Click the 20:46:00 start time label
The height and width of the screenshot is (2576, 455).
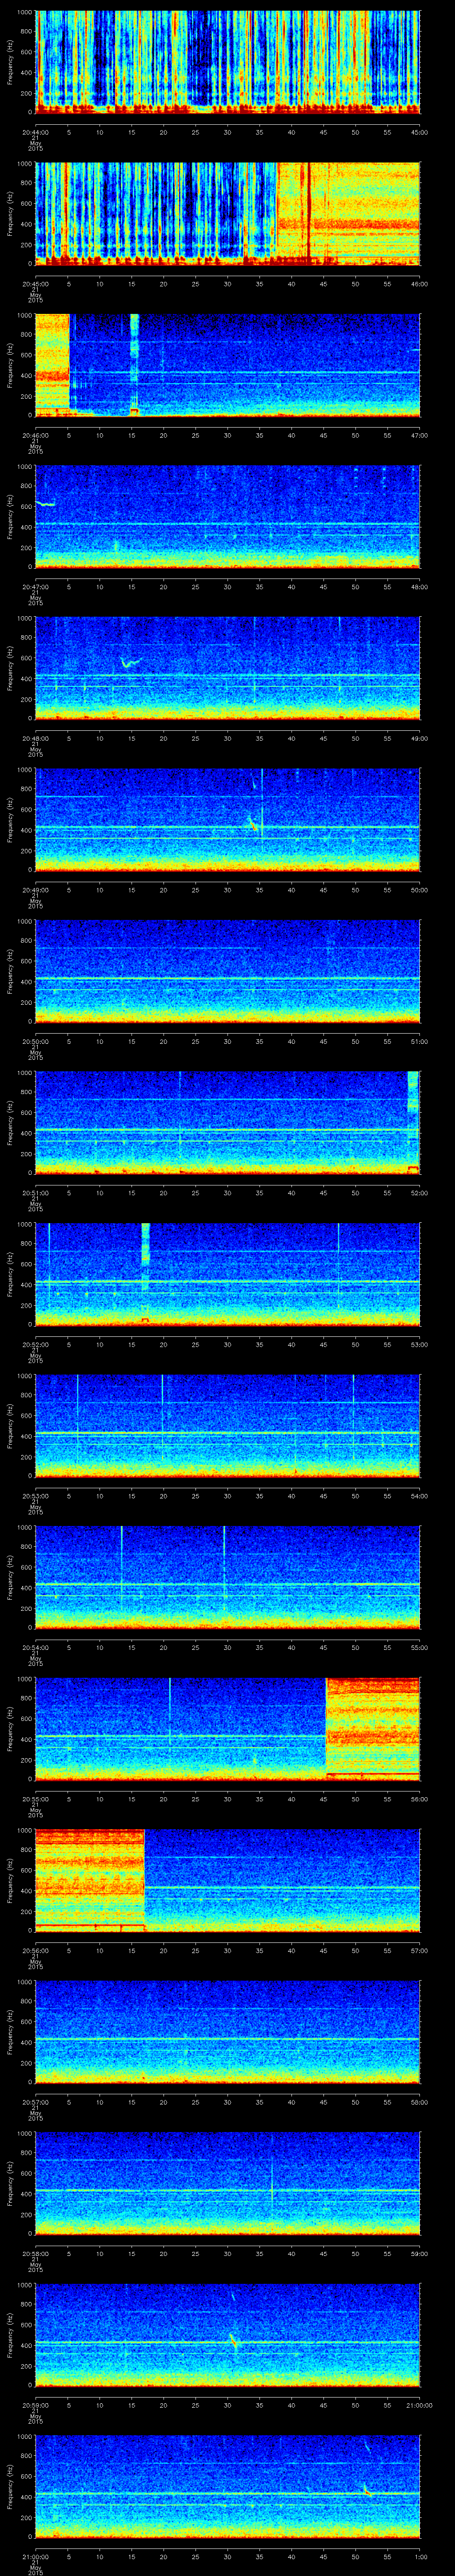(36, 435)
